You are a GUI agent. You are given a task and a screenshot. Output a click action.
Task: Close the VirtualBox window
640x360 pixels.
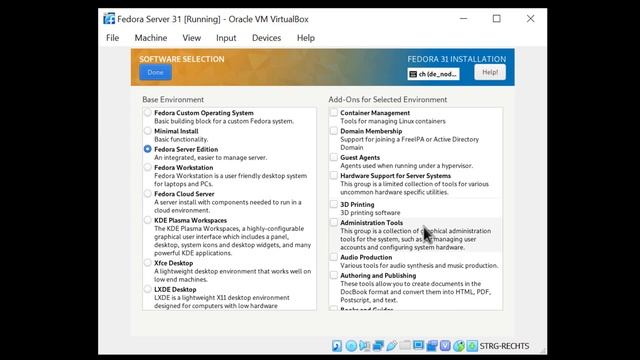point(531,19)
